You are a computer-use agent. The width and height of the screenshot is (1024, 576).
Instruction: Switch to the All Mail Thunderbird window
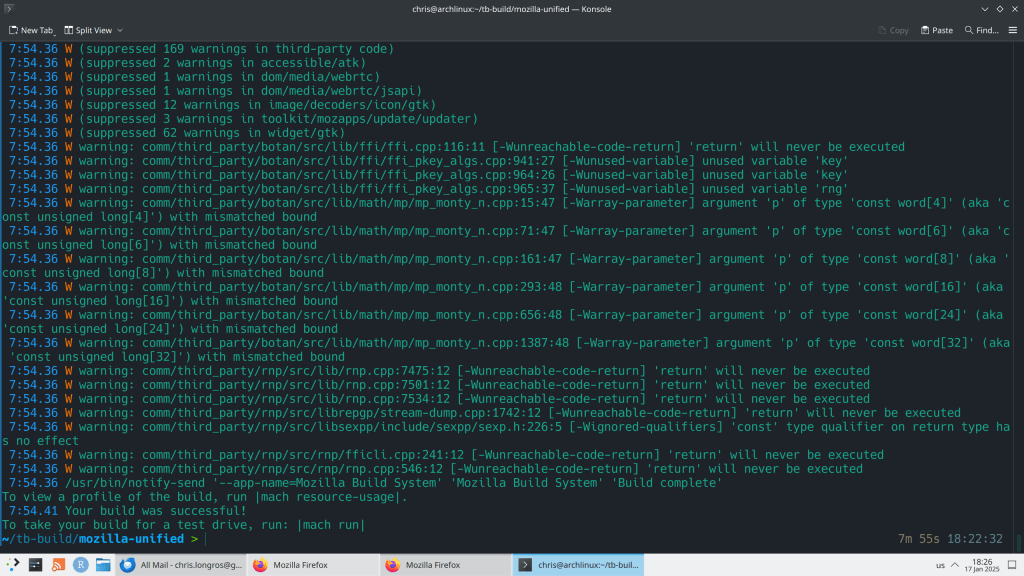pyautogui.click(x=180, y=565)
